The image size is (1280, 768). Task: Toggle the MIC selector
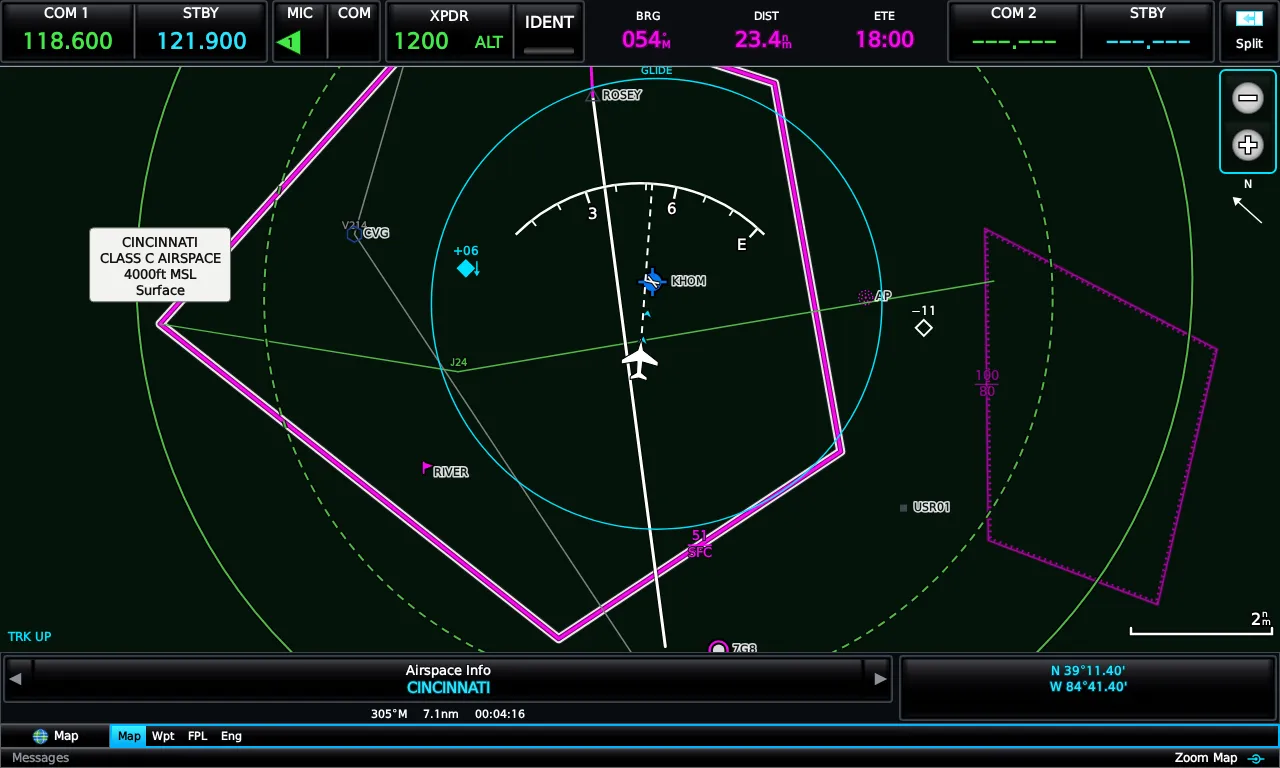click(x=299, y=31)
